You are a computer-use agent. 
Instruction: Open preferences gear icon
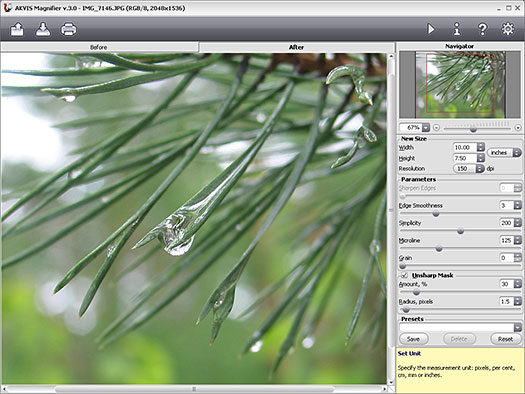coord(508,29)
